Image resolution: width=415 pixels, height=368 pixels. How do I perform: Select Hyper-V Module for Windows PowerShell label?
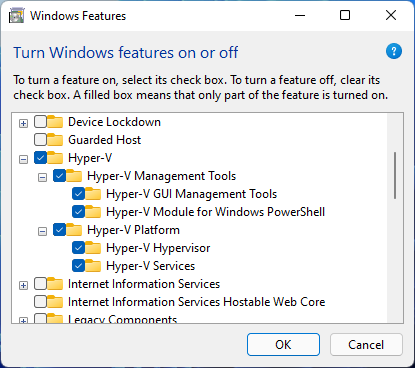215,212
